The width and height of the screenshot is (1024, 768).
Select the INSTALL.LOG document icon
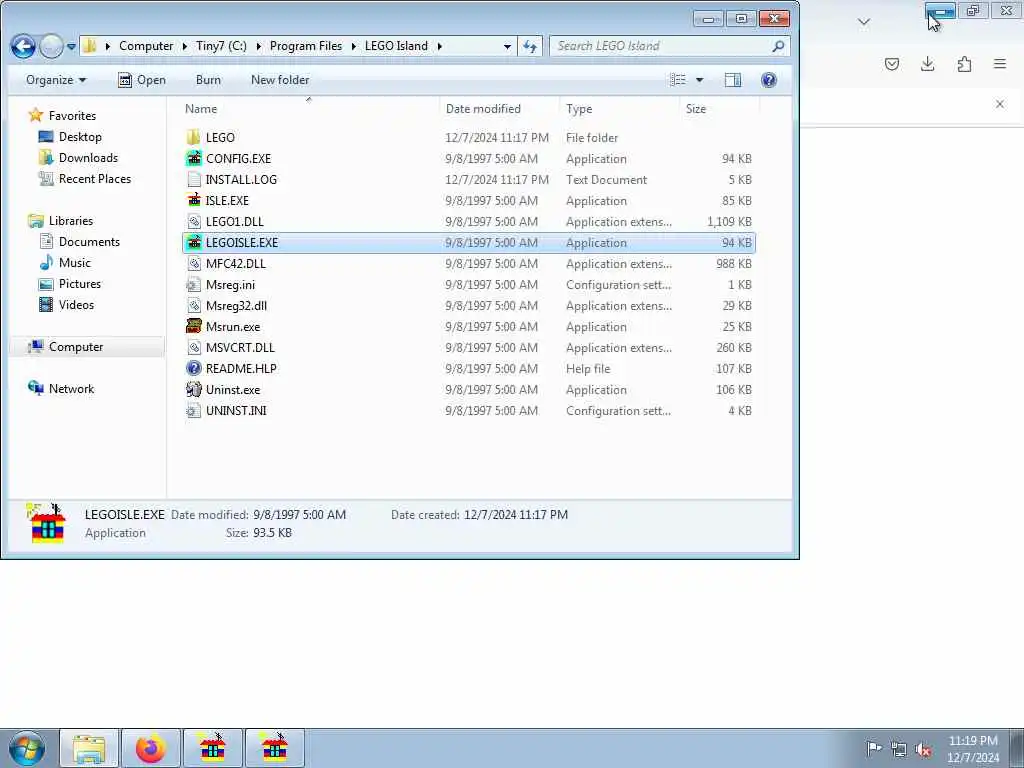193,180
